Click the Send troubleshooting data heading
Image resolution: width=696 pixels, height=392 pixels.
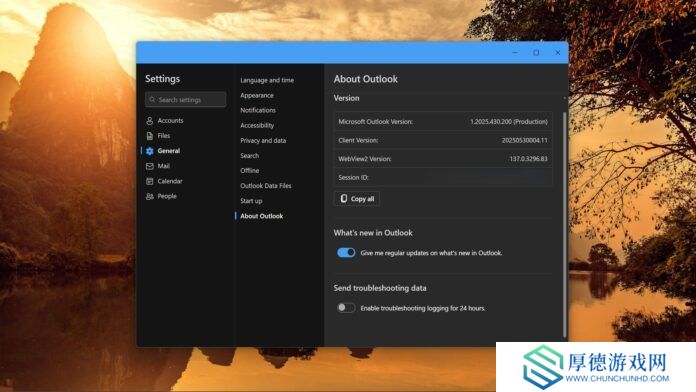(380, 288)
